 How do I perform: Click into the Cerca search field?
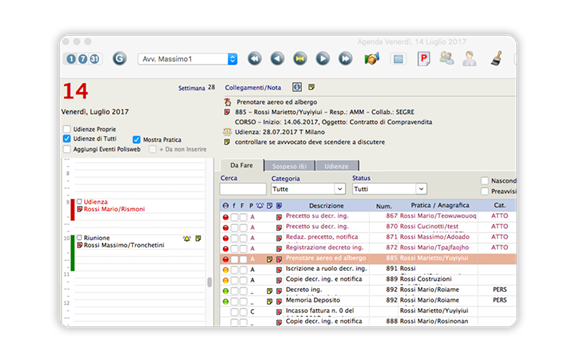tap(243, 189)
